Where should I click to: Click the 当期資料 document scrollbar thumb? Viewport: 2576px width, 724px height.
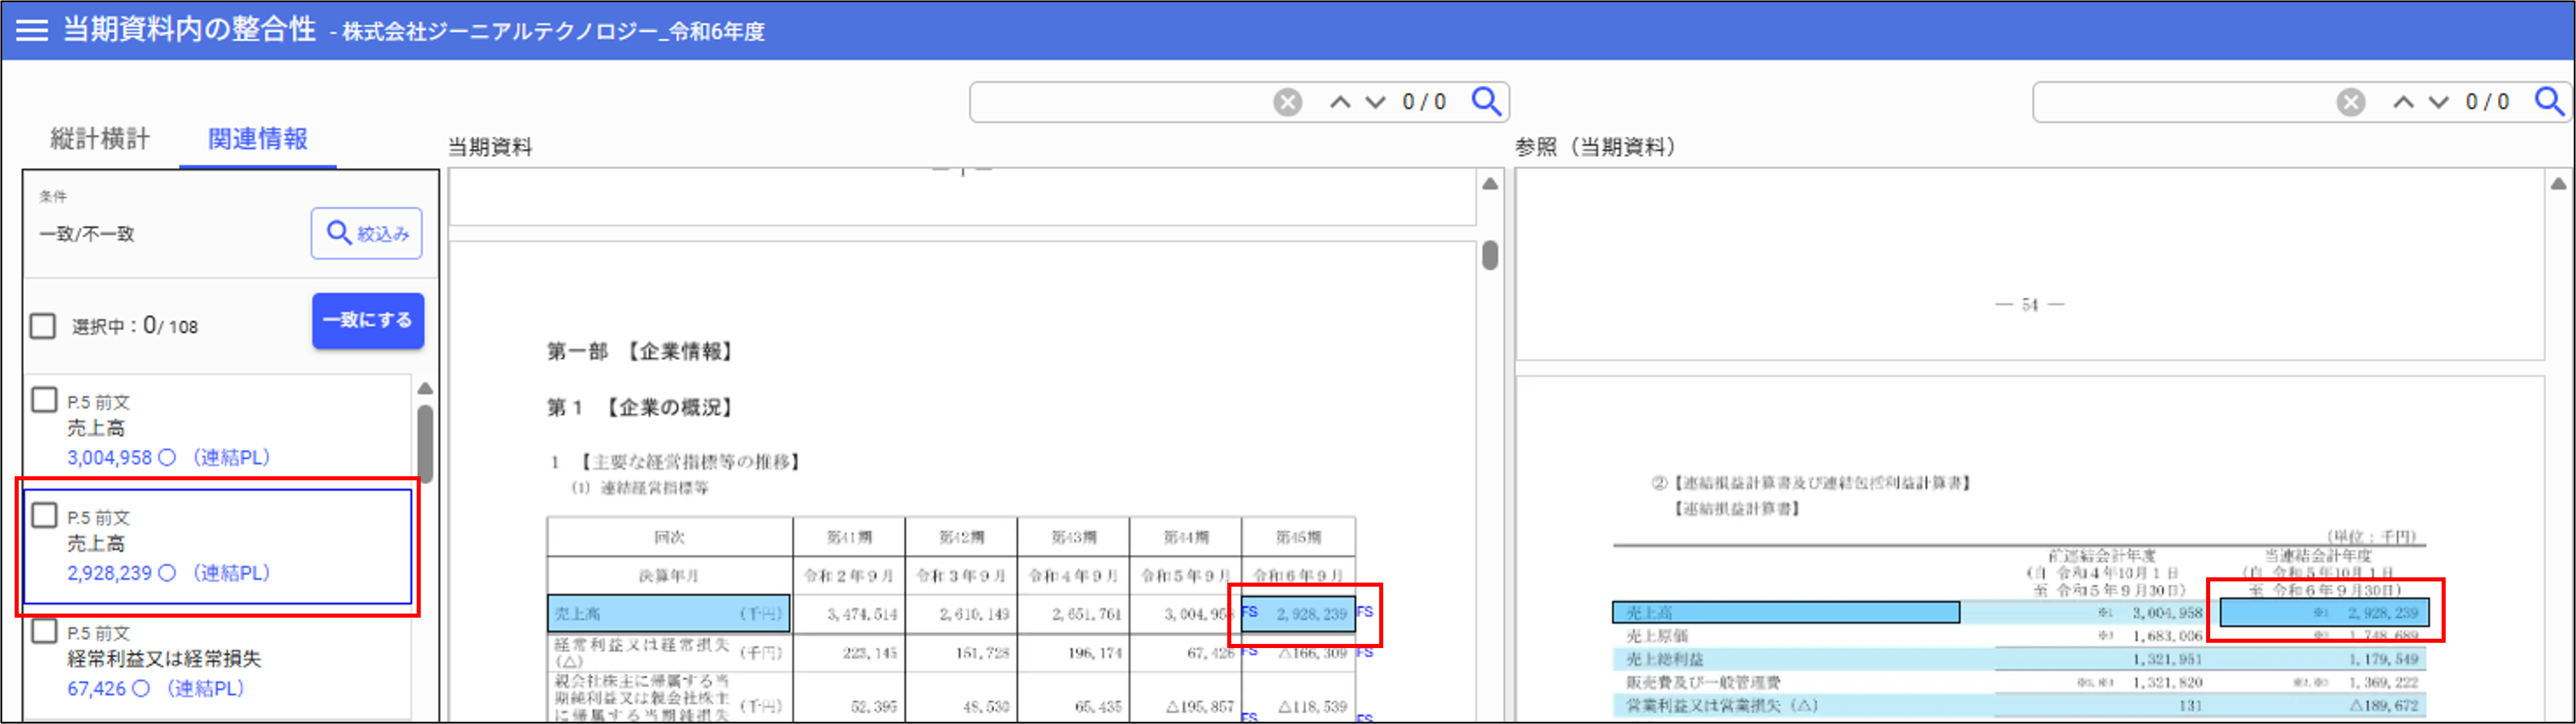[1490, 256]
